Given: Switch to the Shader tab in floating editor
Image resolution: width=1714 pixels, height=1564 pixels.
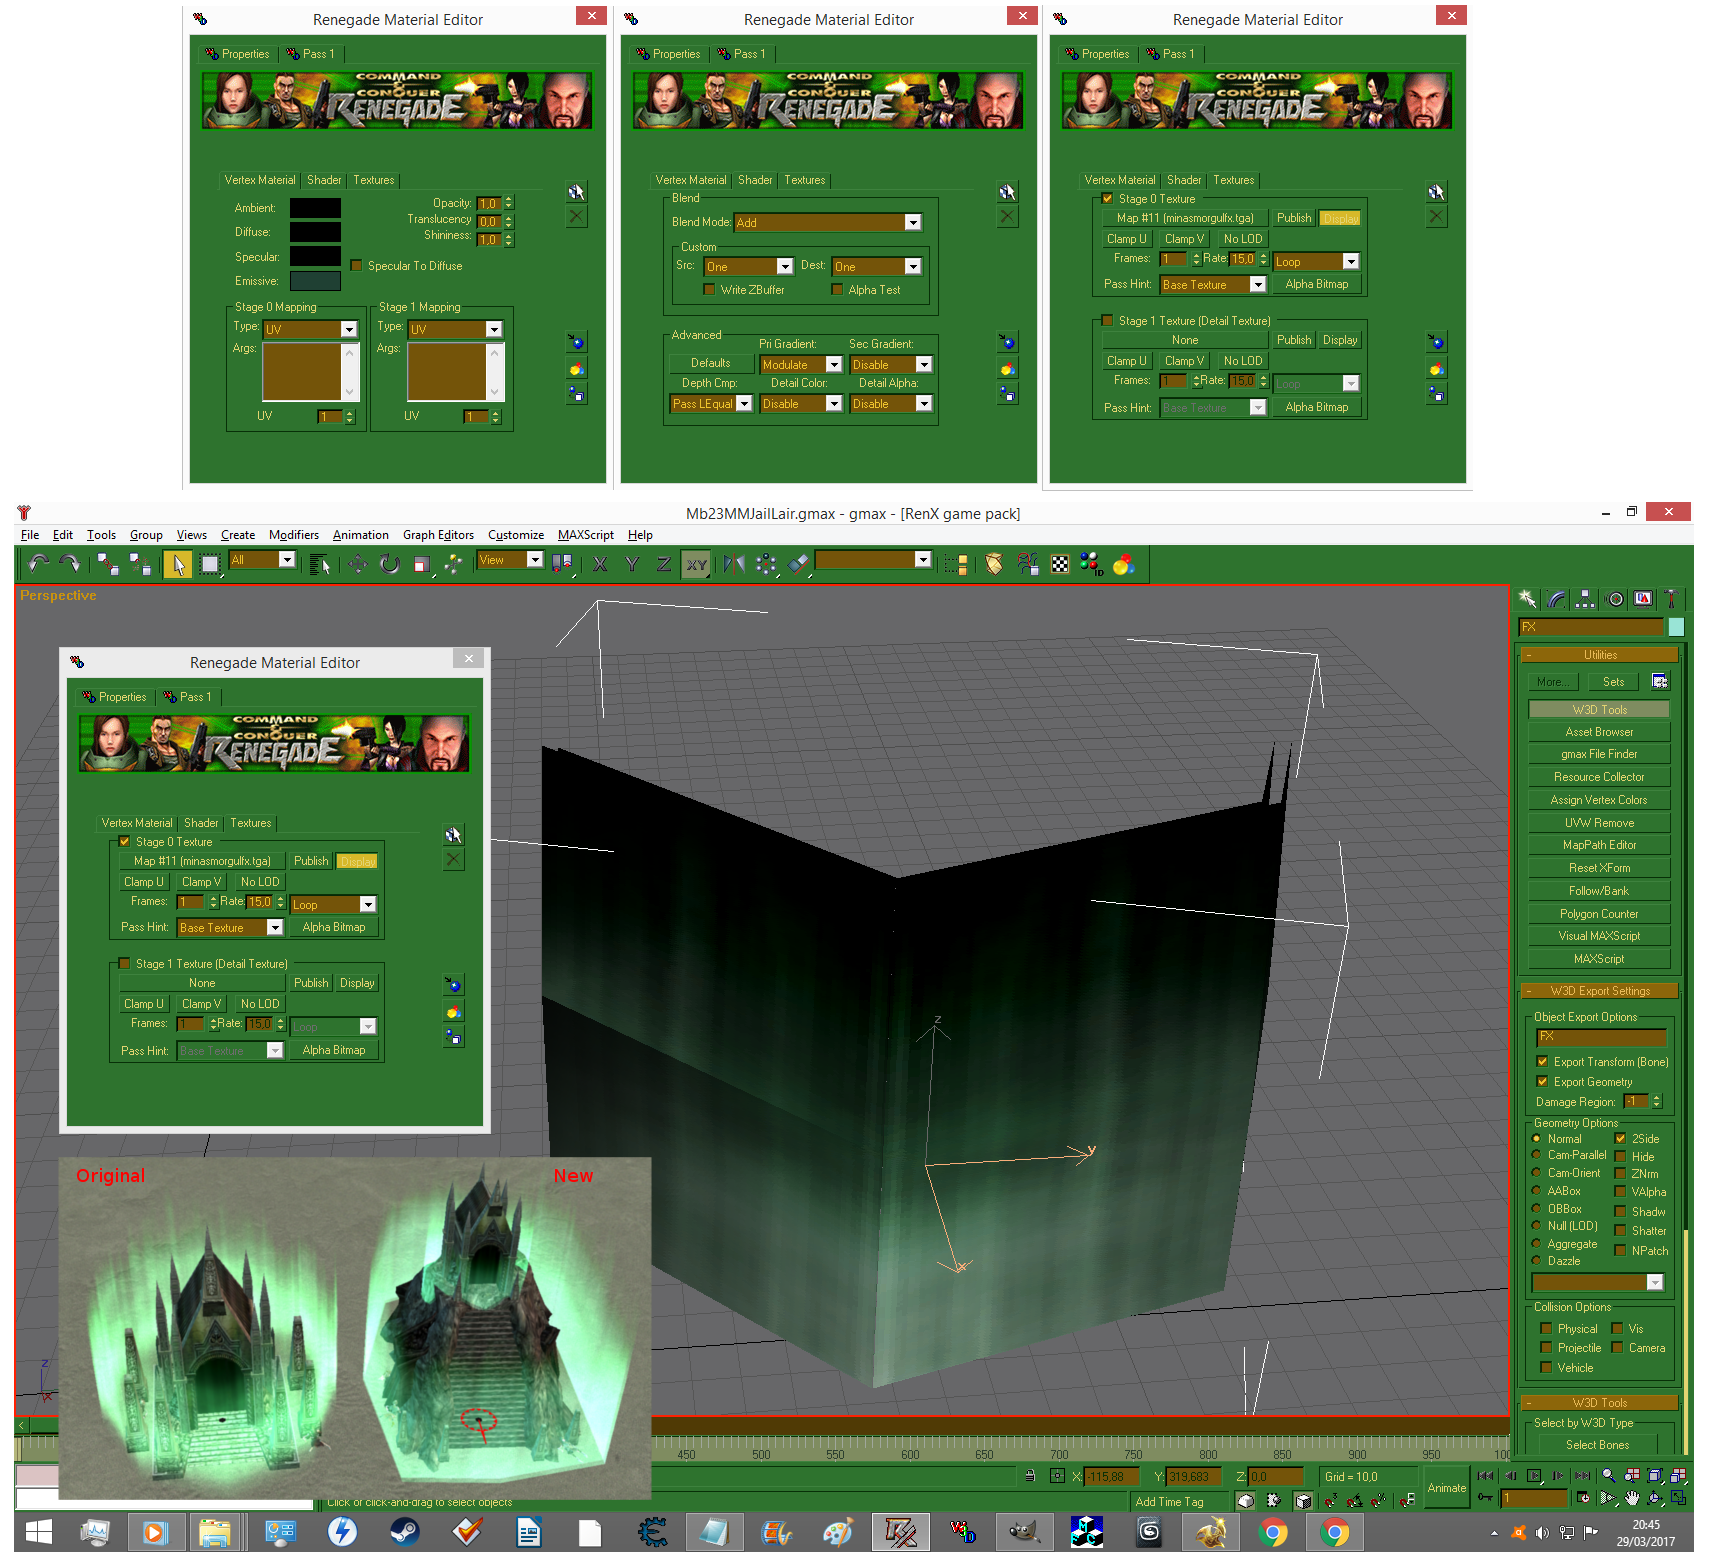Looking at the screenshot, I should 201,823.
